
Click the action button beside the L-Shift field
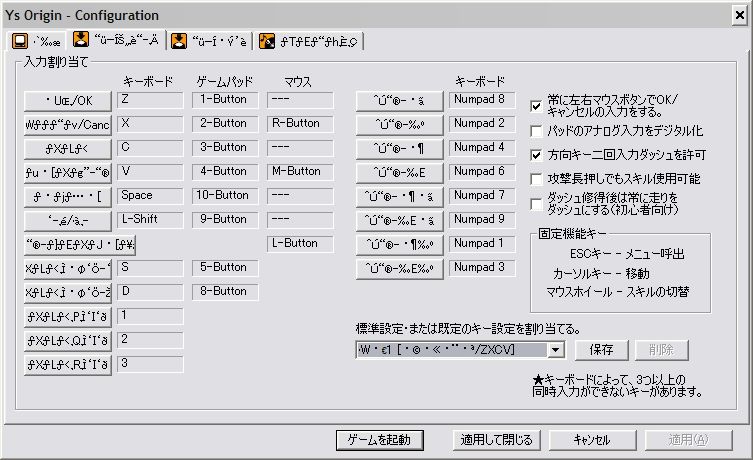[x=68, y=221]
